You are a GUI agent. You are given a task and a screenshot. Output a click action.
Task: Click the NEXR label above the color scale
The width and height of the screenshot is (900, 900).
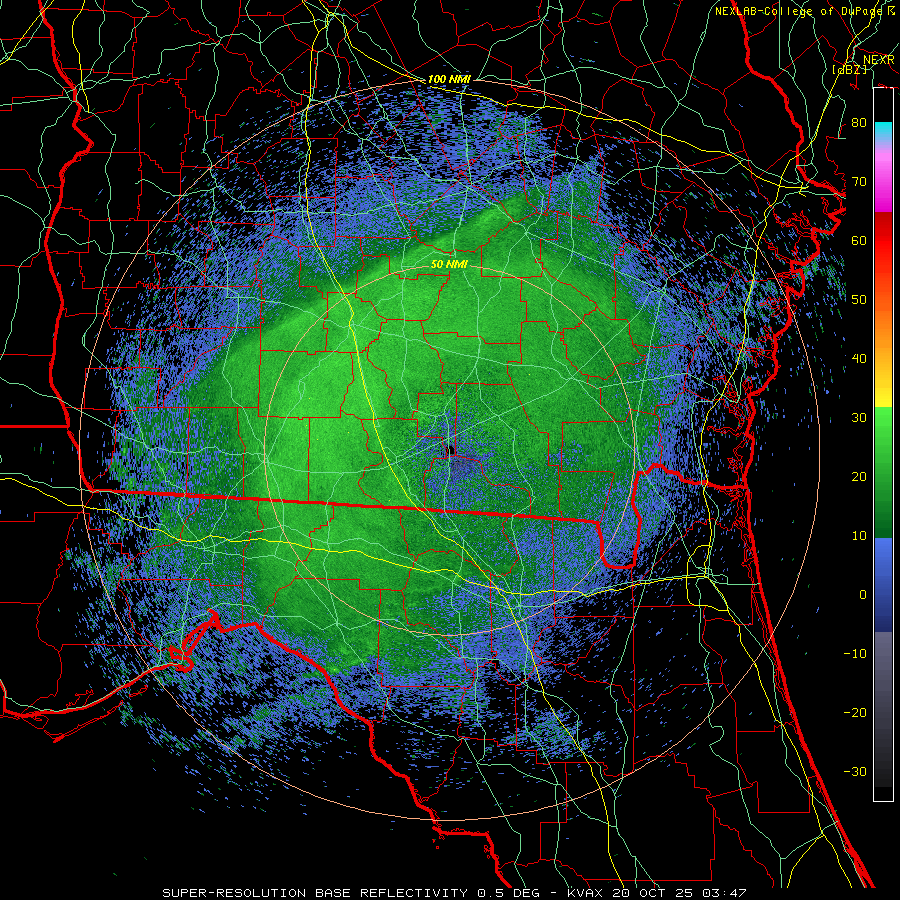coord(879,60)
